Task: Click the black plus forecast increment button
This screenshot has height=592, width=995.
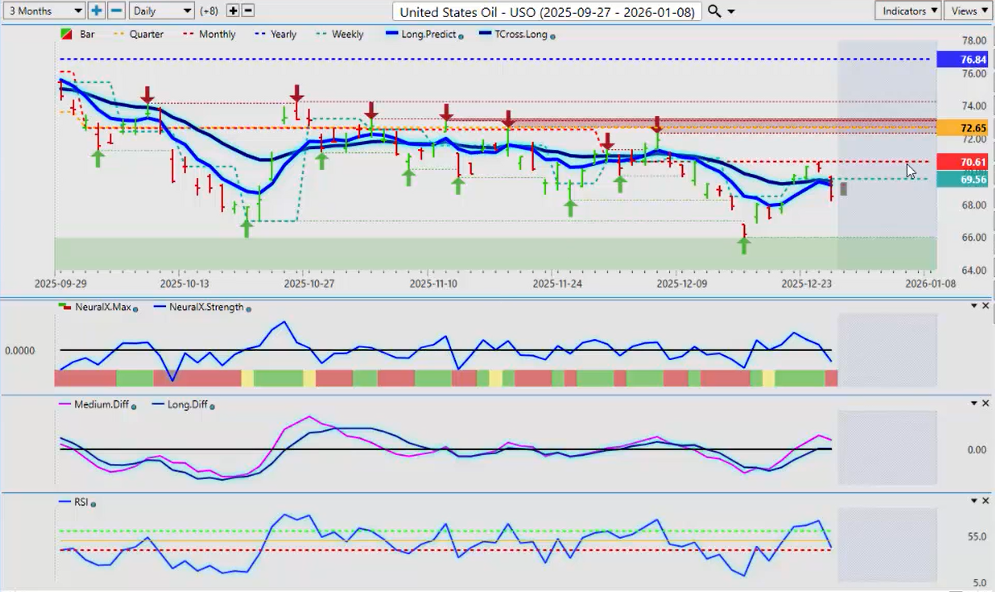Action: coord(233,10)
